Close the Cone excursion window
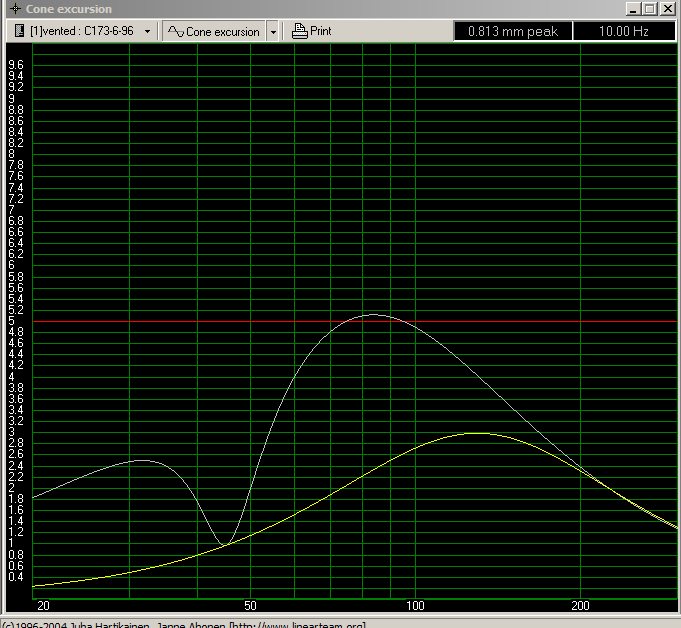 pos(668,9)
